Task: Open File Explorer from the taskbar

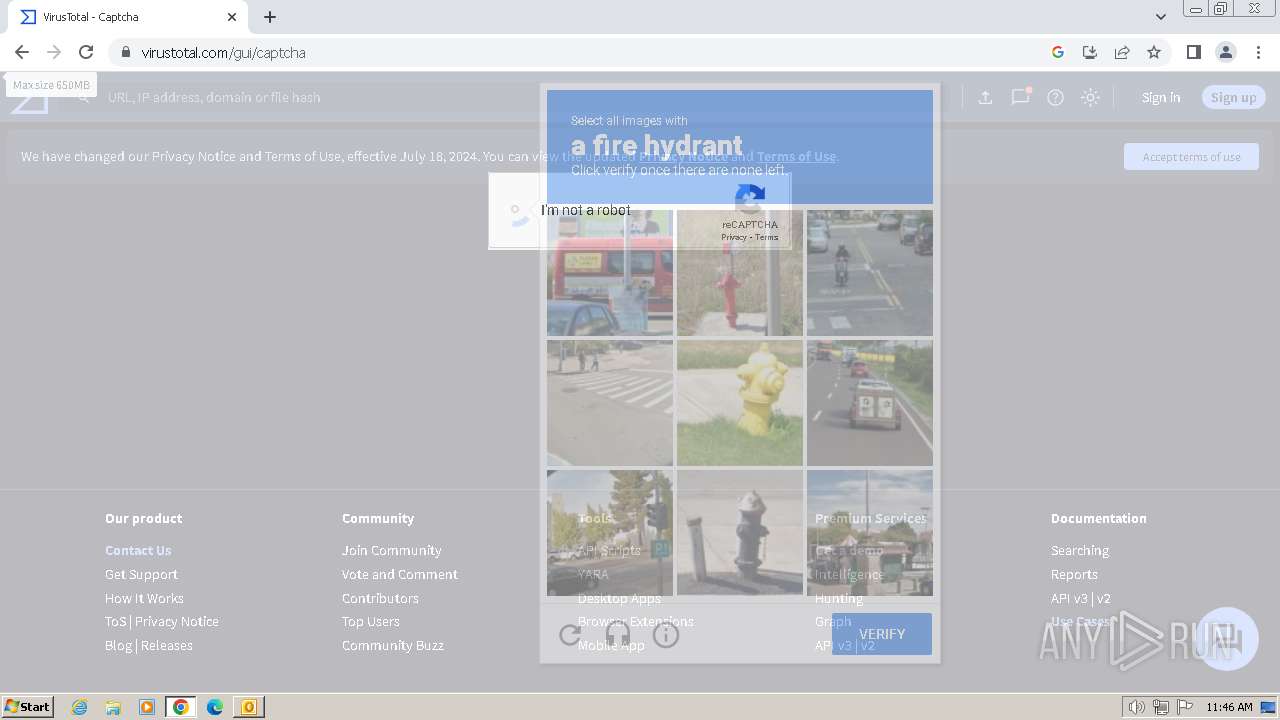Action: point(113,707)
